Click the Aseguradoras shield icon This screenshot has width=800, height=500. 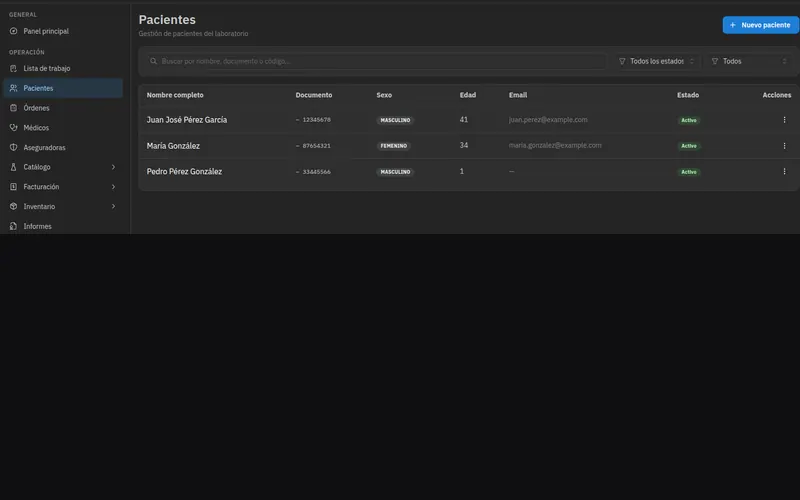click(13, 147)
